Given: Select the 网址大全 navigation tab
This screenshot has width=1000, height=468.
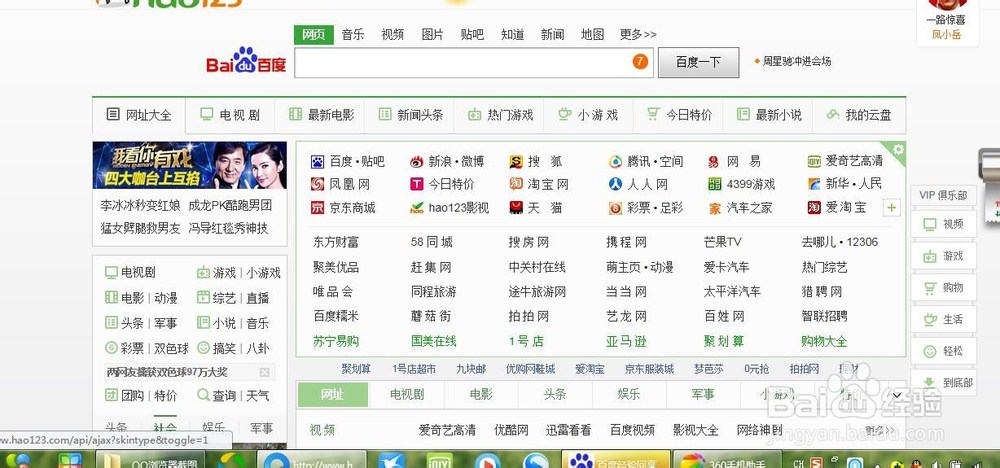Looking at the screenshot, I should pyautogui.click(x=139, y=115).
